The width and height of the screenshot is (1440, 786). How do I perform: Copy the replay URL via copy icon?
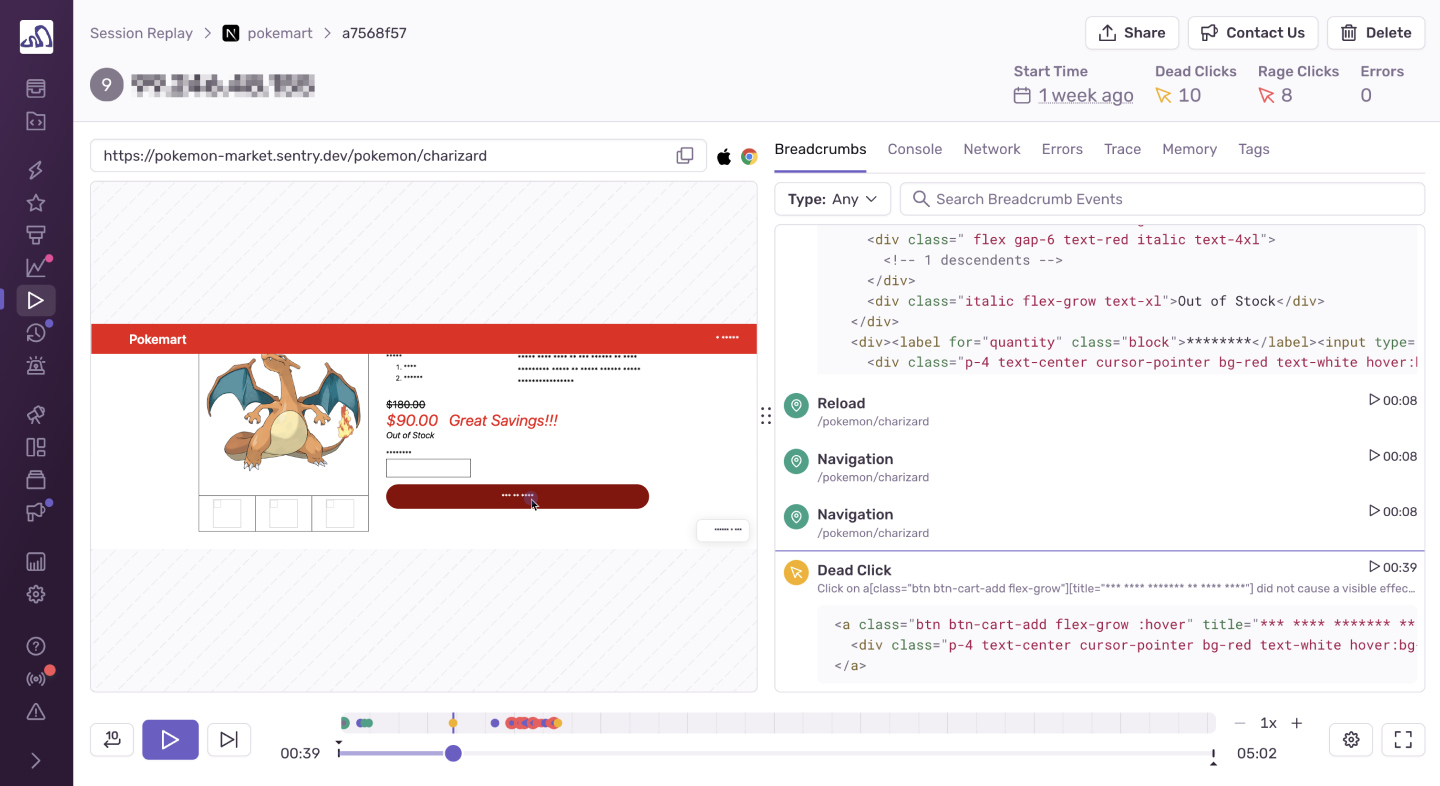tap(685, 155)
